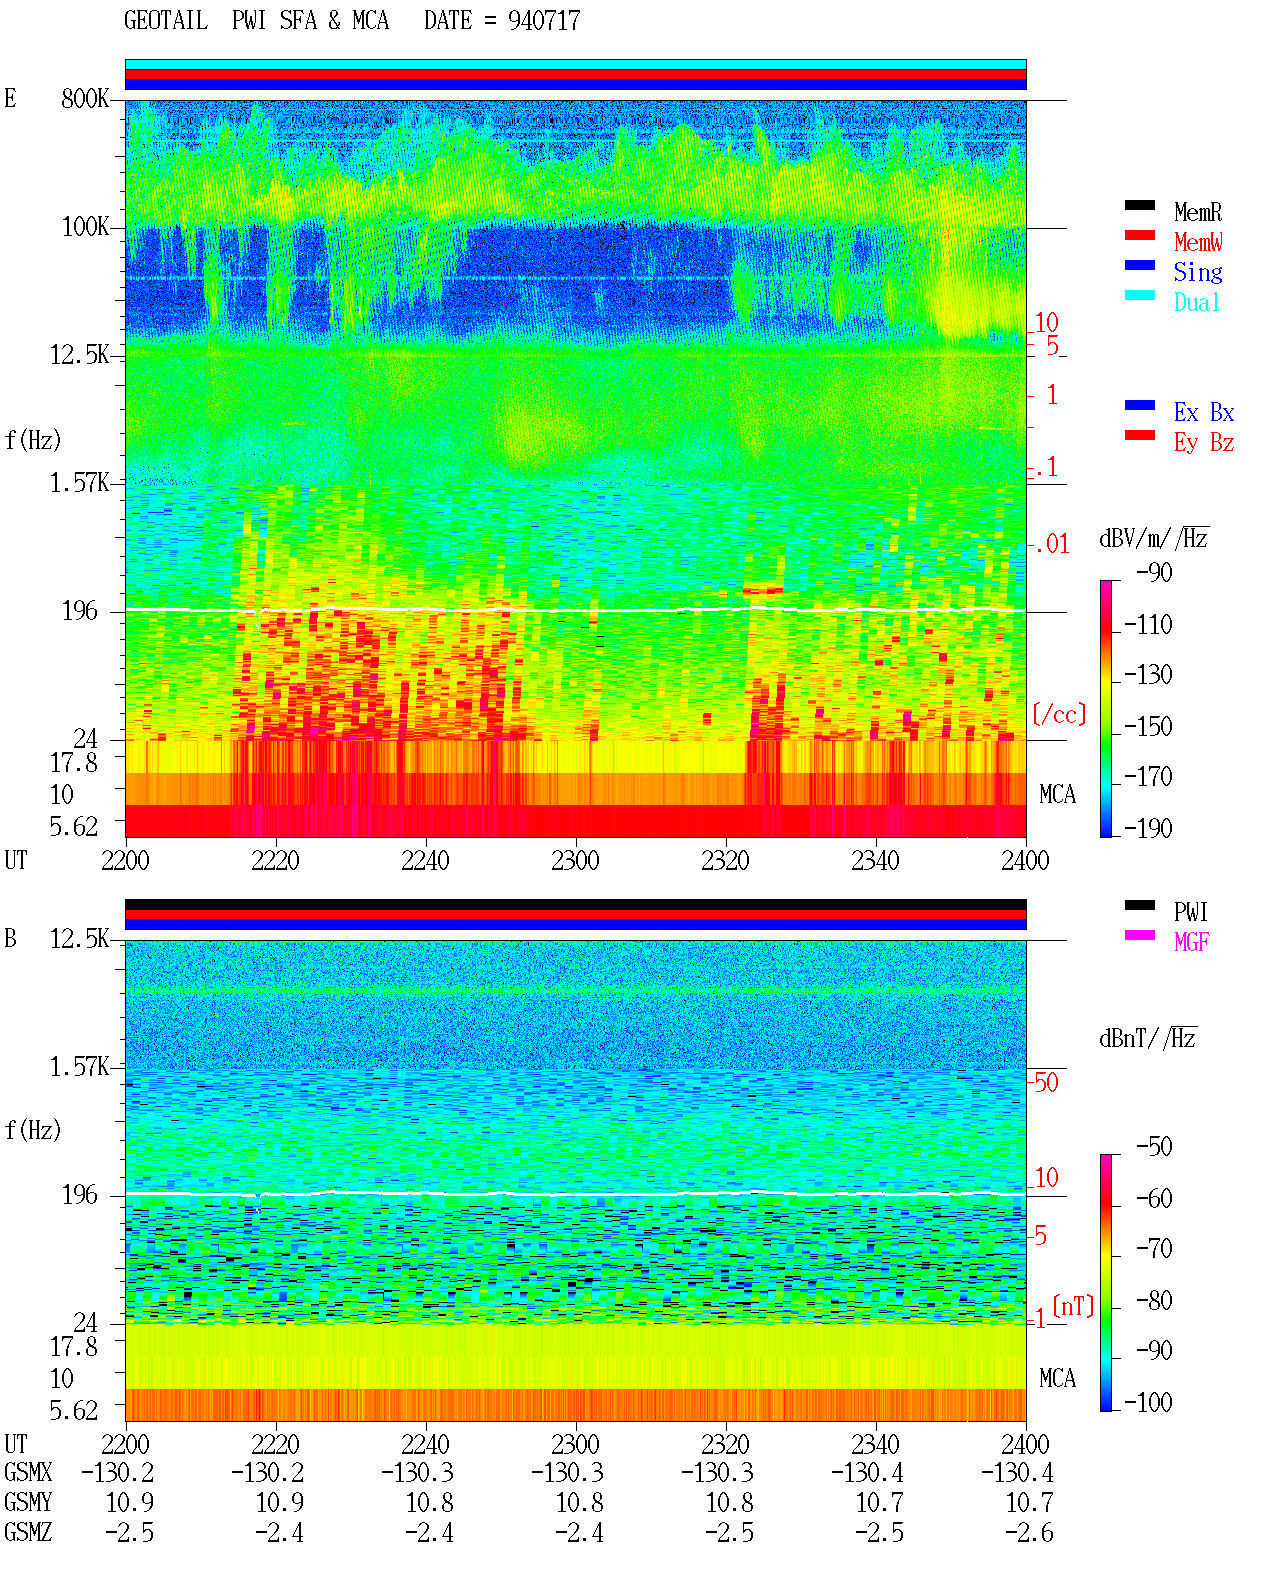Click the title text GEOTAIL PWI SFA & MCA
Viewport: 1280px width, 1593px height.
point(256,21)
